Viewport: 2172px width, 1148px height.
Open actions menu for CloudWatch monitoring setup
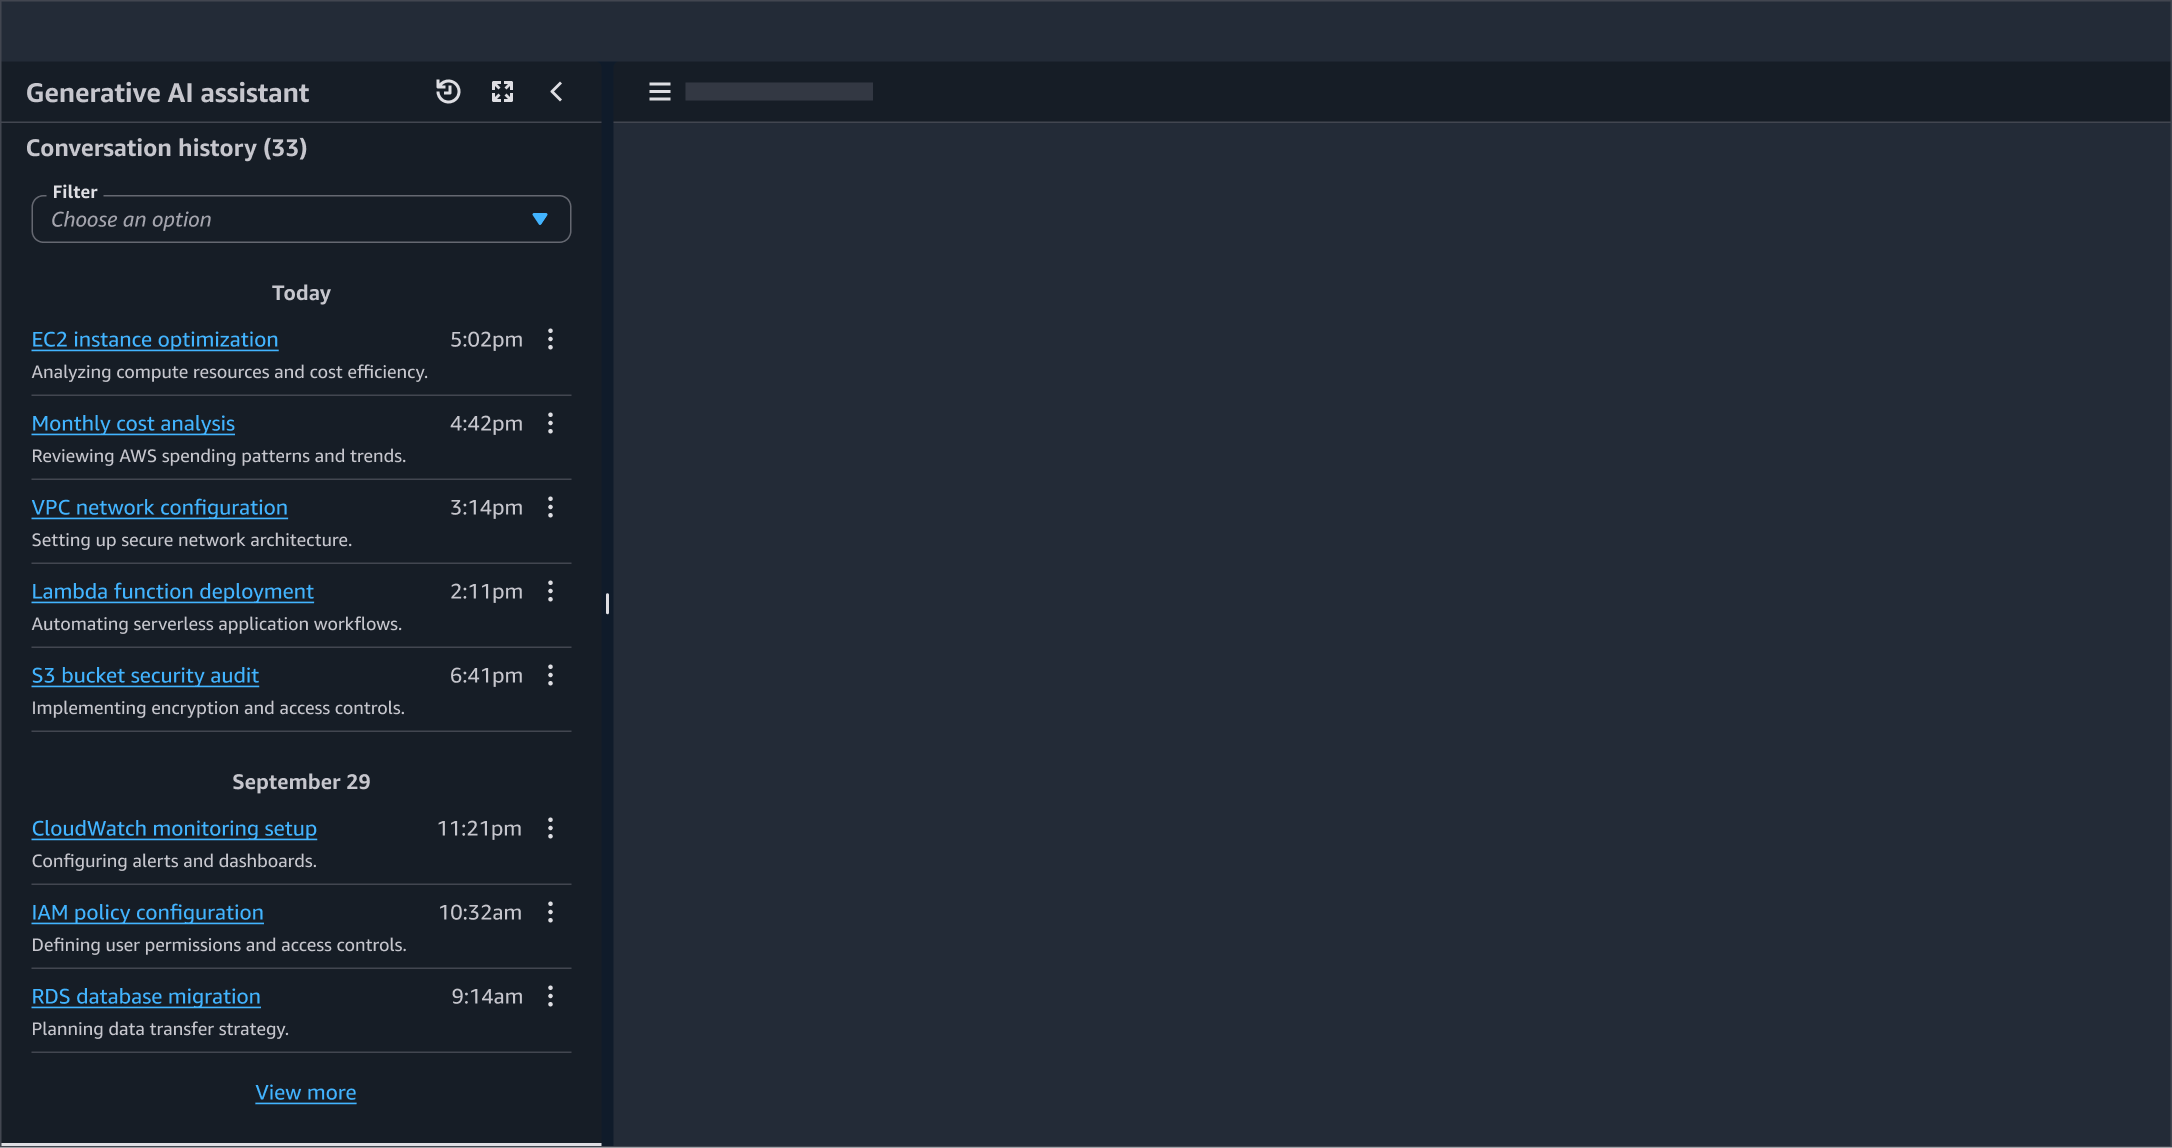click(550, 828)
